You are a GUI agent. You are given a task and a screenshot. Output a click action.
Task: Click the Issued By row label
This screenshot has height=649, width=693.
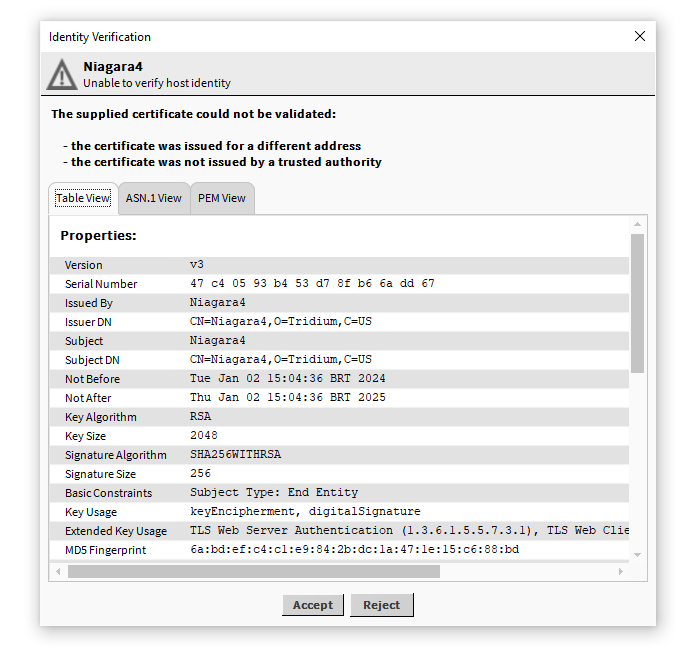89,303
